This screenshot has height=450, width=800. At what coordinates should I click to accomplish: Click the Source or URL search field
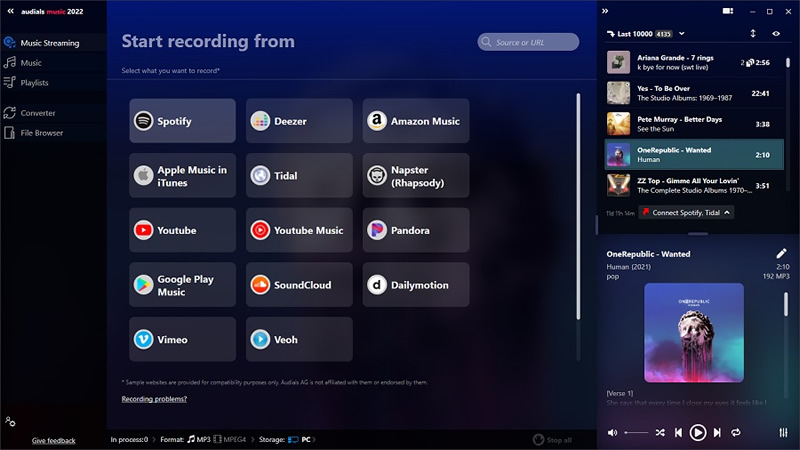[528, 42]
